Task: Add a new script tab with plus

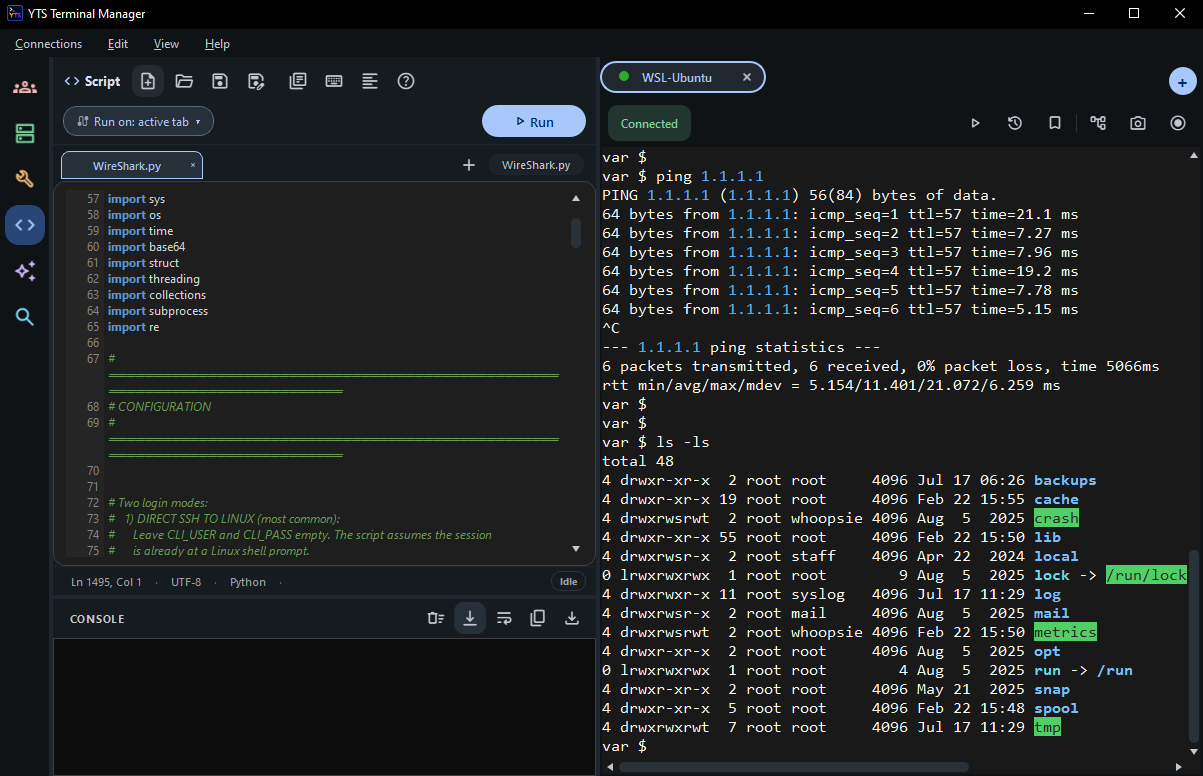Action: point(468,165)
